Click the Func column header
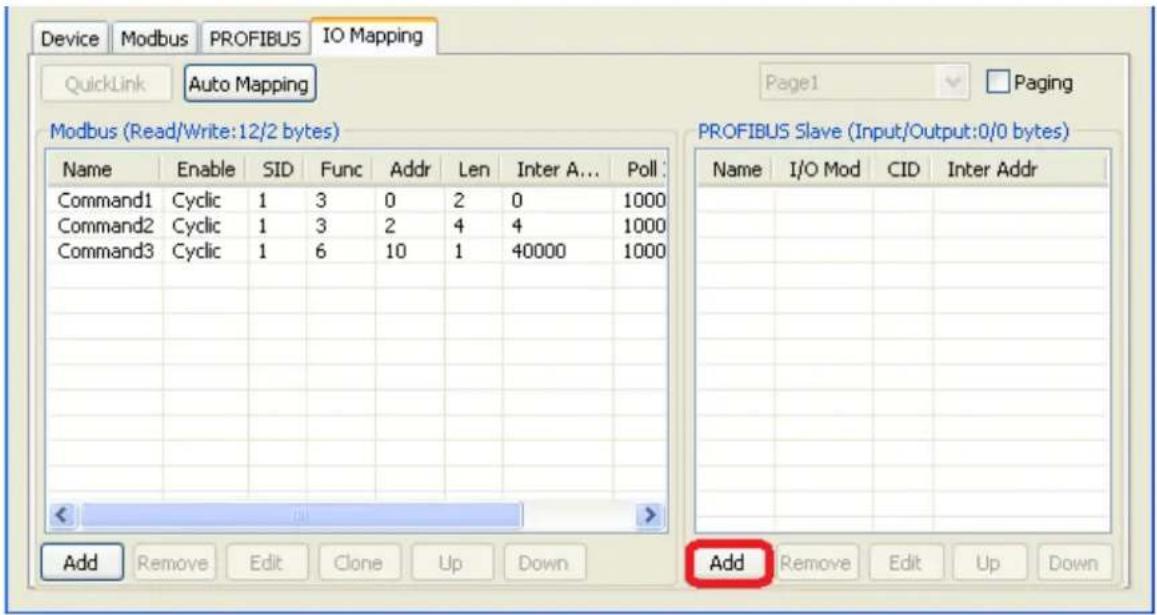This screenshot has height=615, width=1157. coord(341,170)
